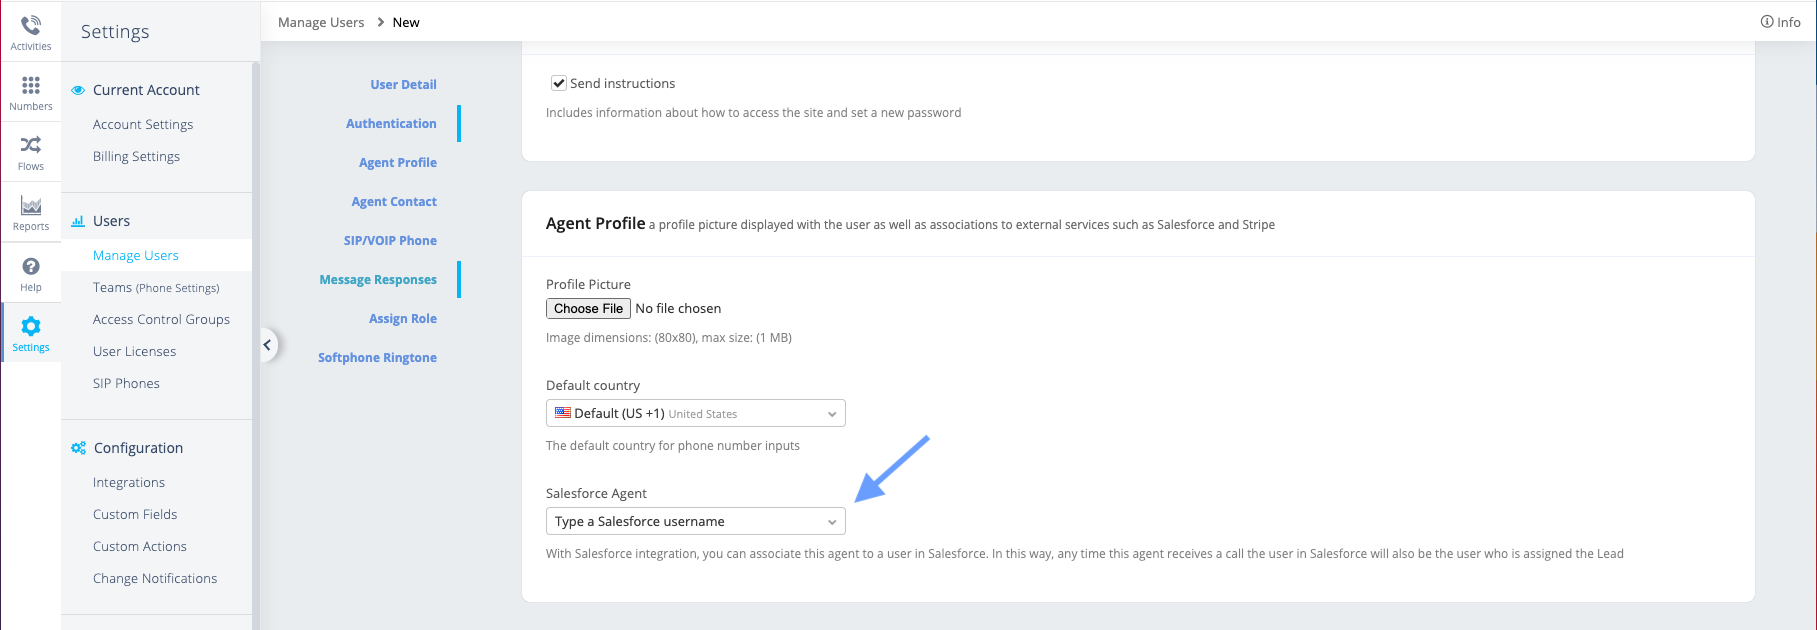The height and width of the screenshot is (630, 1817).
Task: Go to Softphone Ringtone section
Action: click(x=377, y=357)
